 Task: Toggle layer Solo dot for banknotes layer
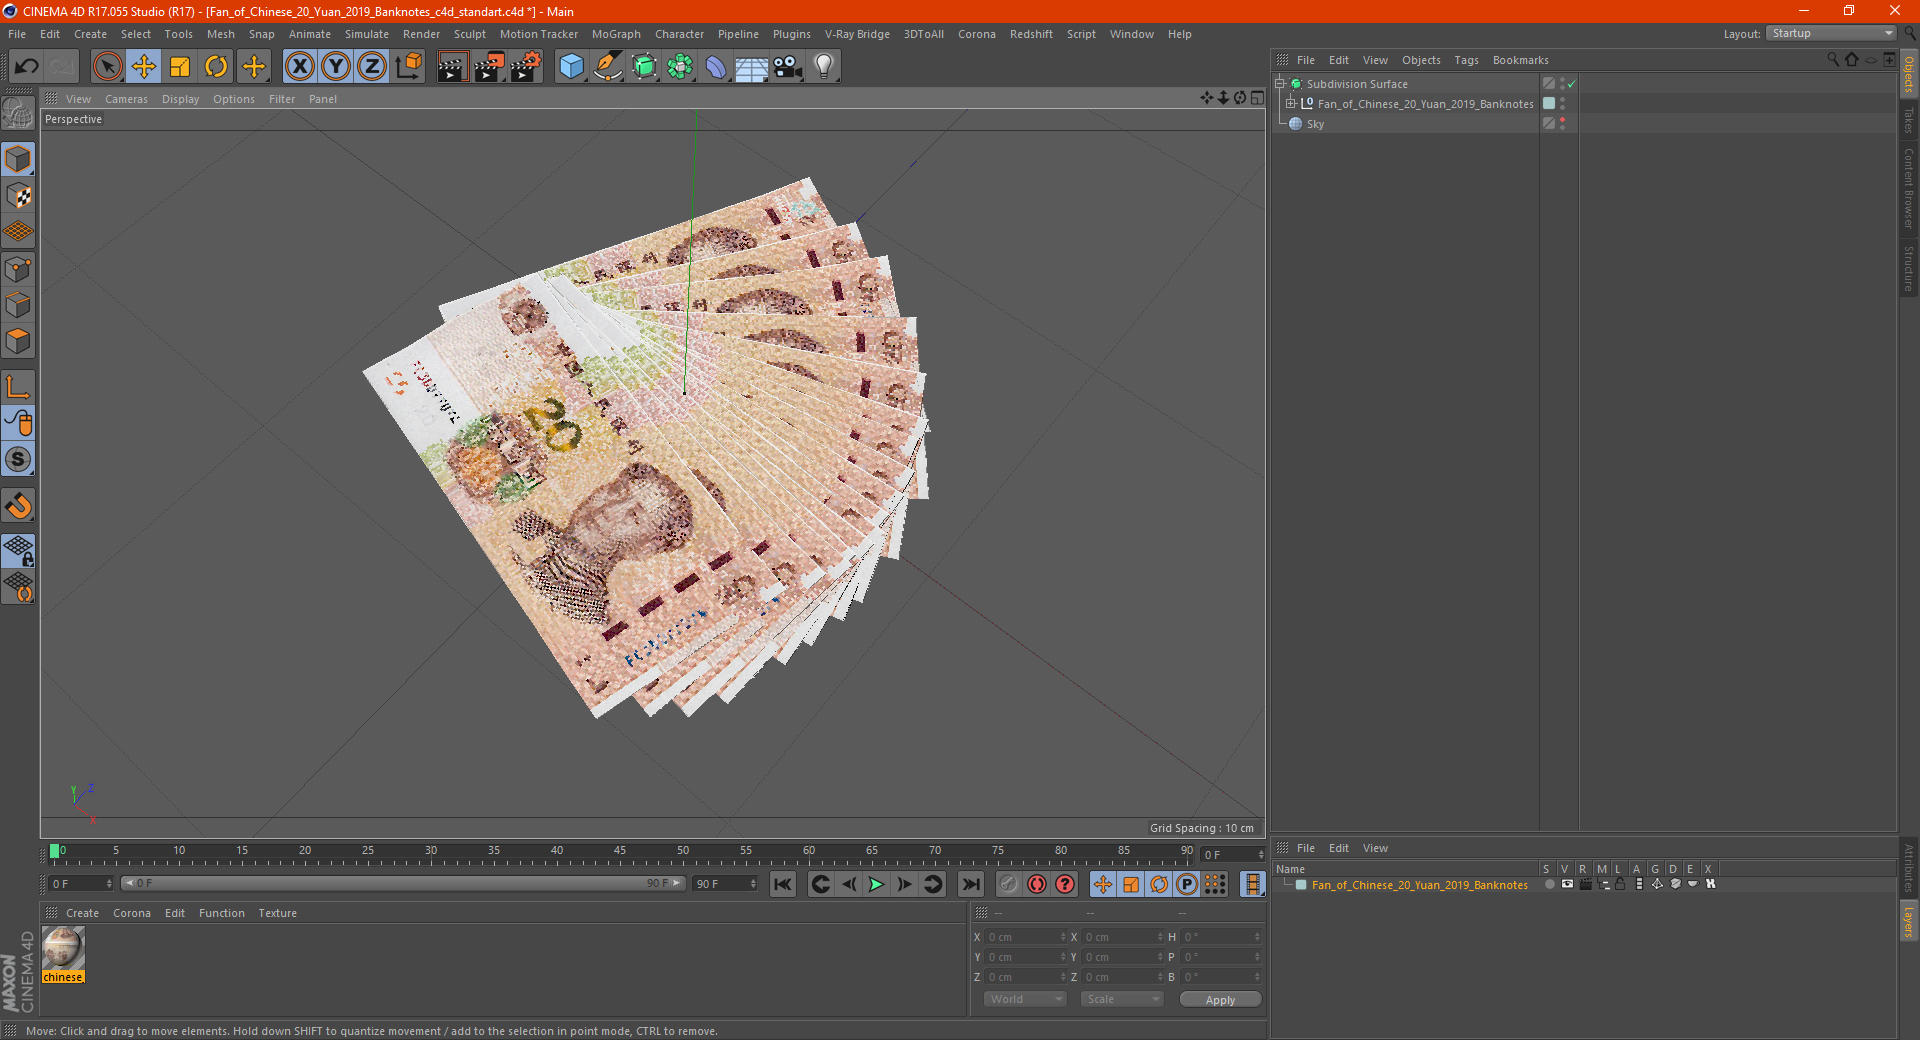point(1549,884)
